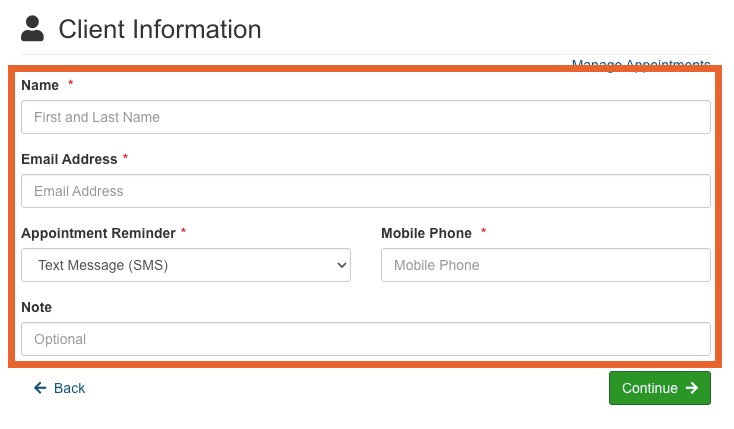
Task: Click the optional Note text field
Action: tap(366, 339)
